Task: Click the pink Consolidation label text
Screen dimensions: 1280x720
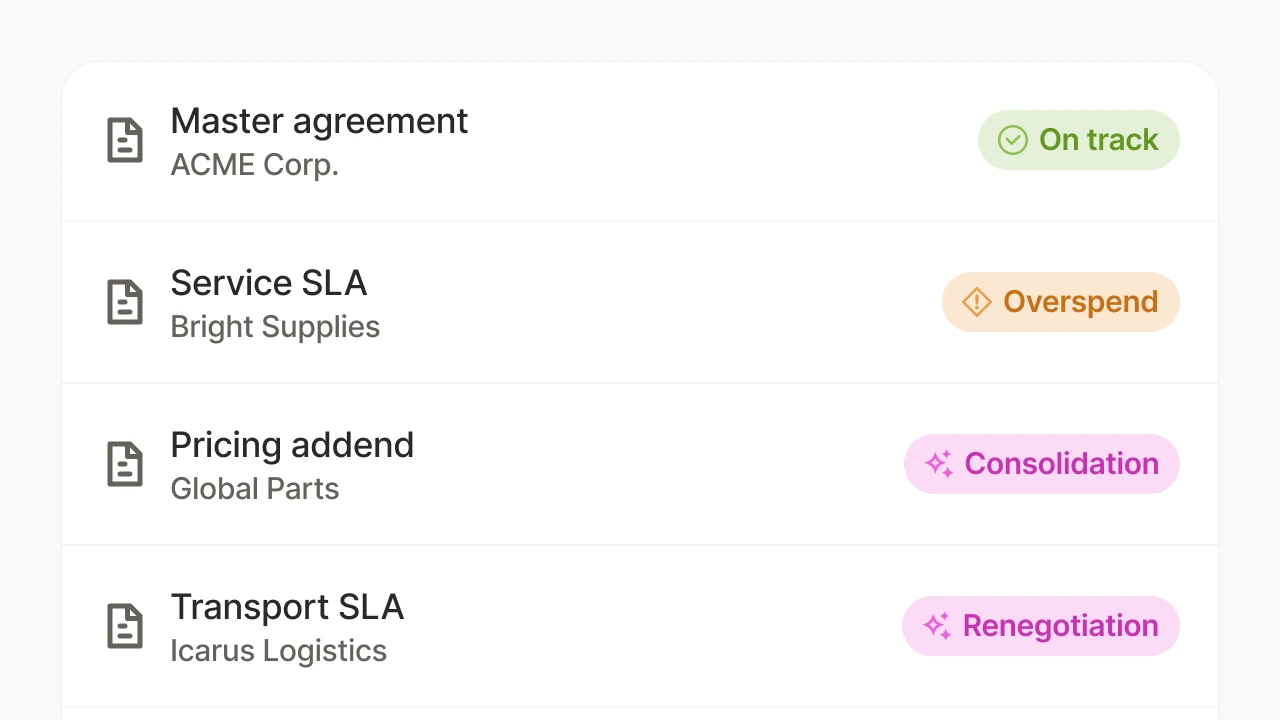Action: [1061, 464]
